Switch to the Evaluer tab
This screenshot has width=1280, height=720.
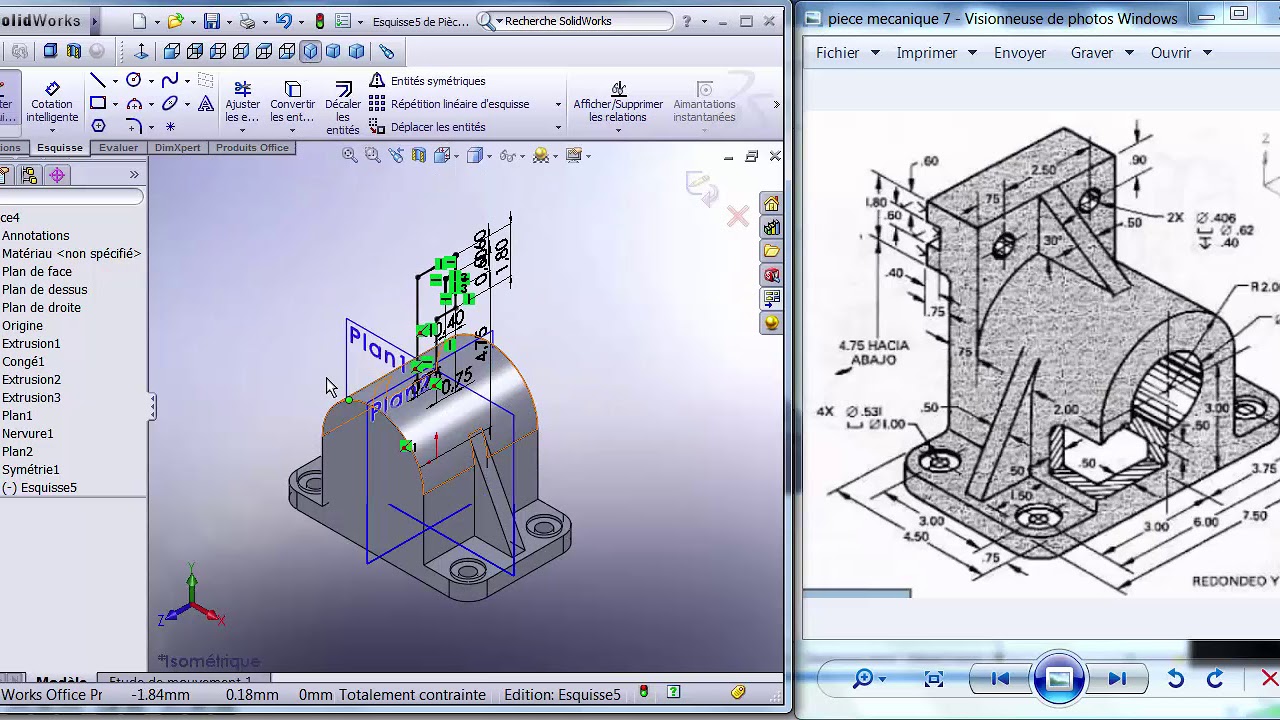(x=118, y=148)
